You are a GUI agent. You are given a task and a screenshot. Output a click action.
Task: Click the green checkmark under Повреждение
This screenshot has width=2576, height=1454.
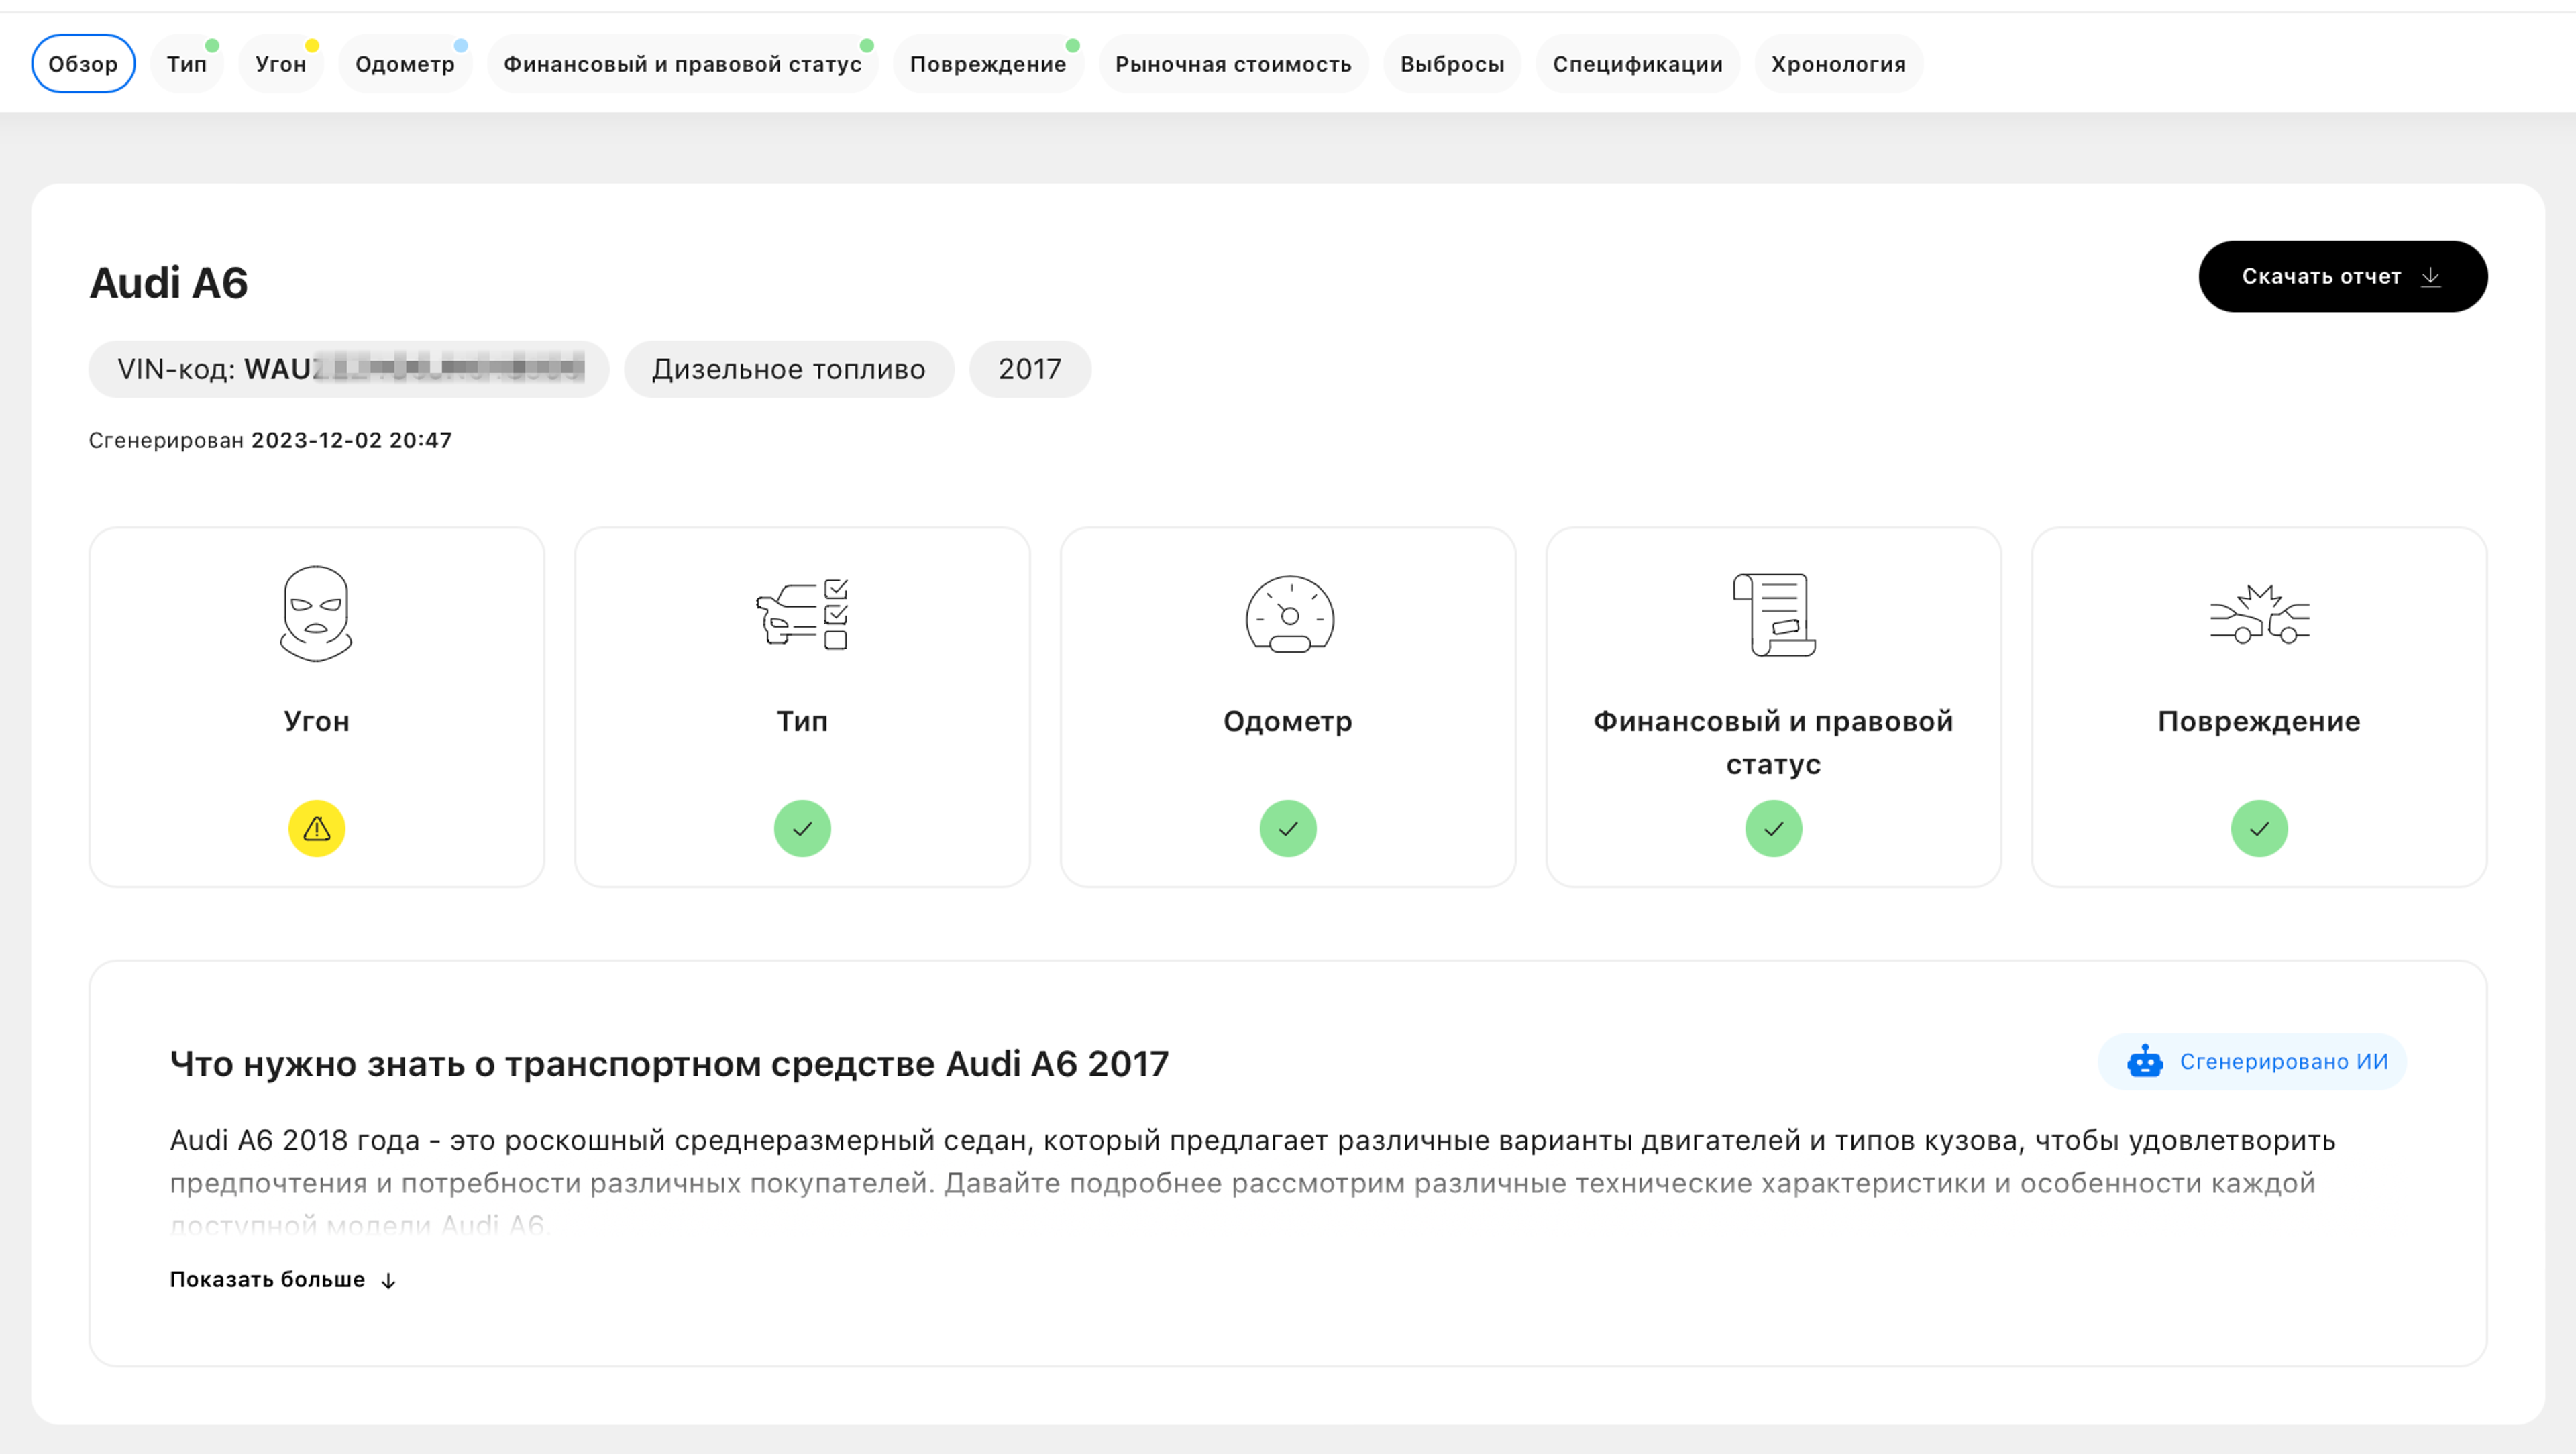(2259, 828)
